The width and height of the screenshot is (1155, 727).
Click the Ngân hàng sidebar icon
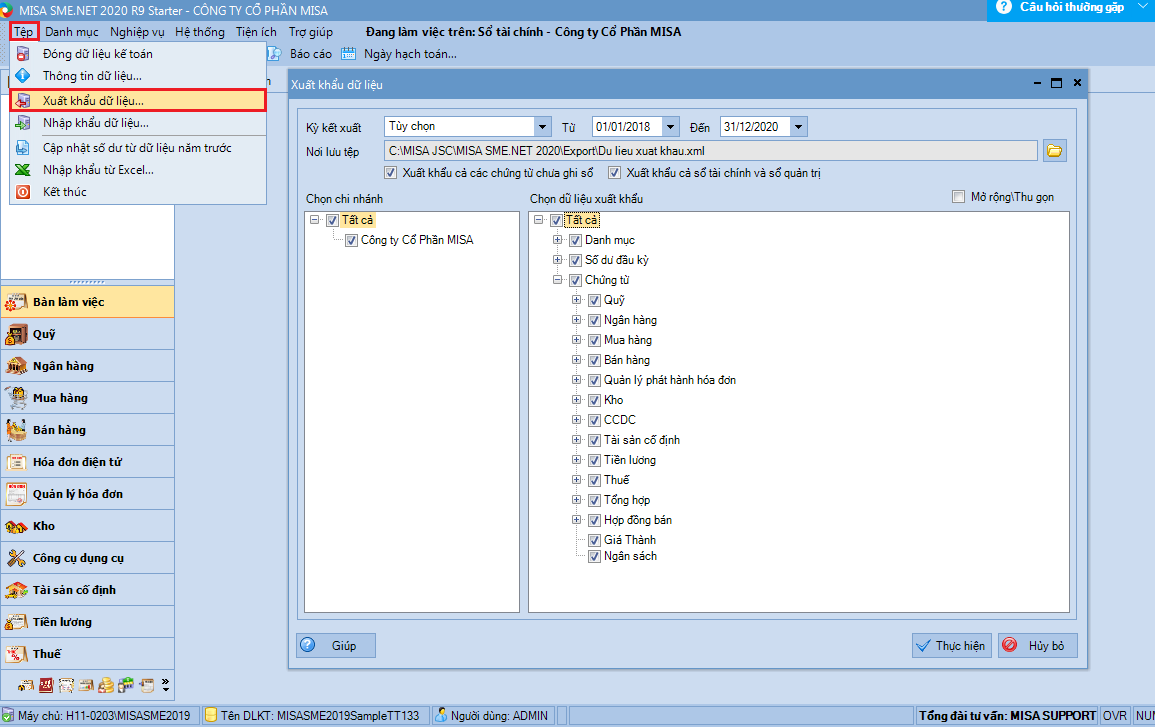16,365
